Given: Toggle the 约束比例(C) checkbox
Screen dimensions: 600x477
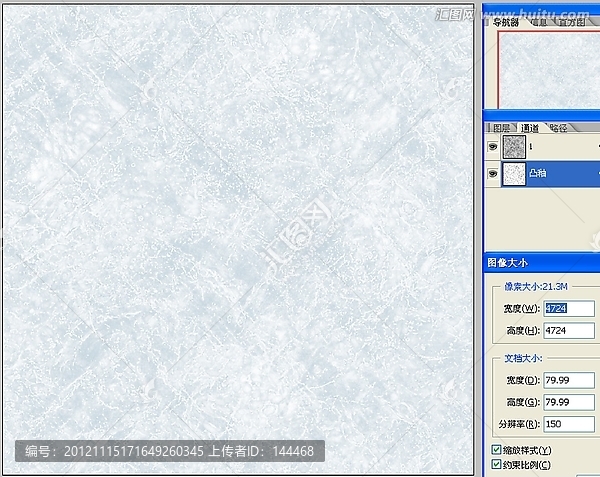Looking at the screenshot, I should point(496,464).
